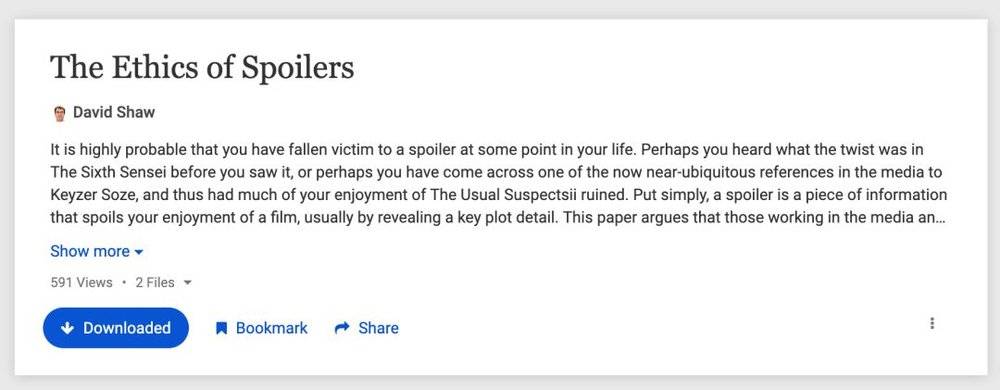Click the Share label
Screen dimensions: 1000x390
coord(378,328)
